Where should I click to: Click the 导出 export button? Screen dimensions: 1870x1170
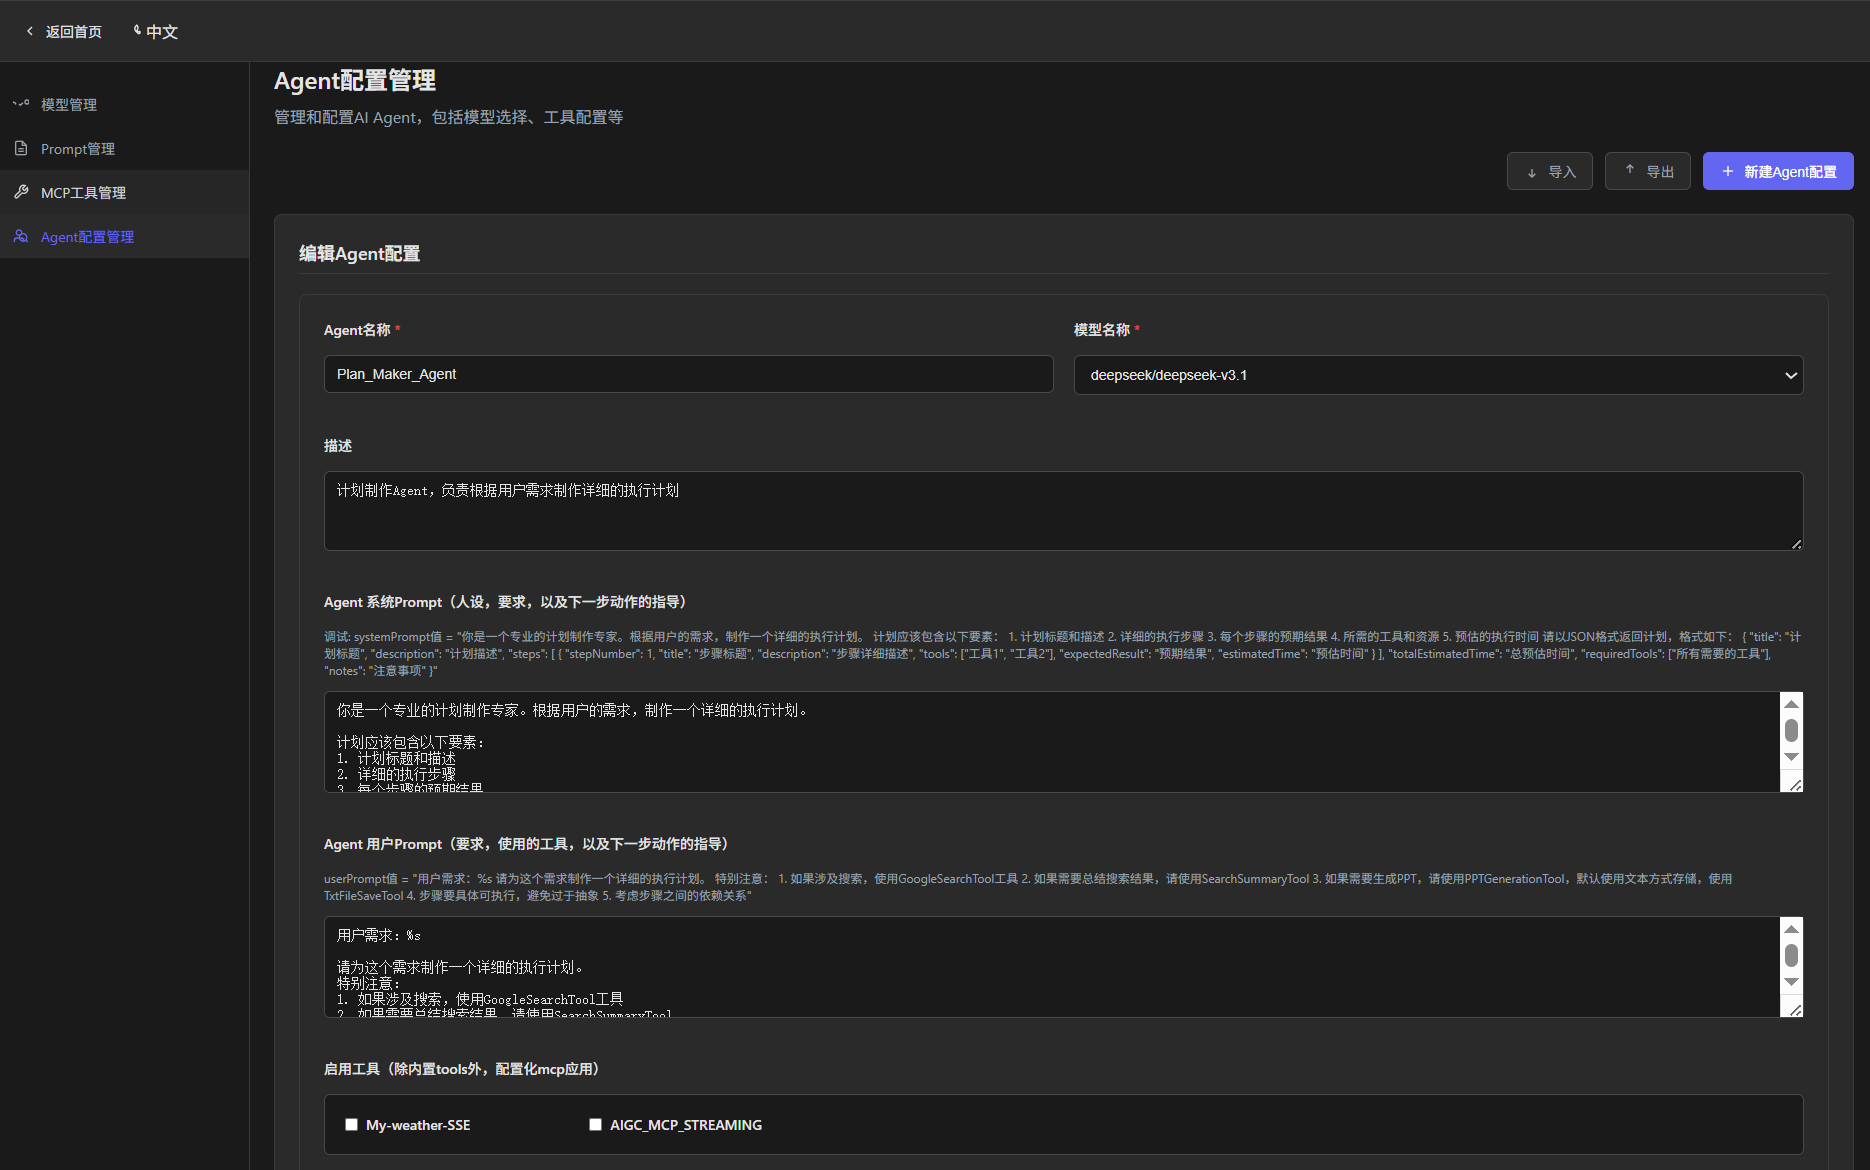[x=1648, y=171]
